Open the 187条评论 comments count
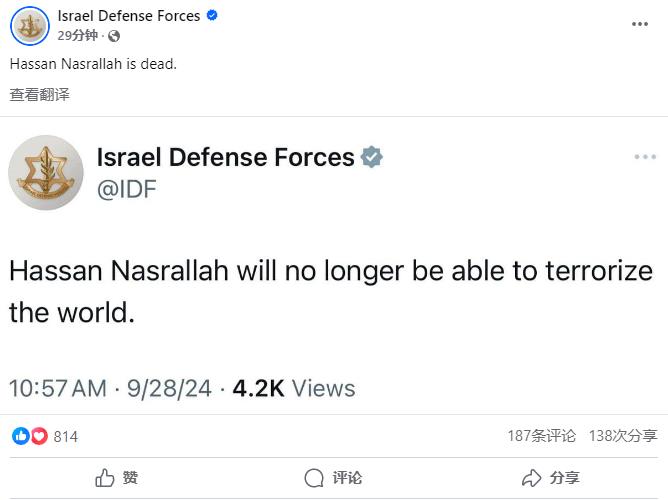Screen dimensions: 668x500 coord(541,436)
